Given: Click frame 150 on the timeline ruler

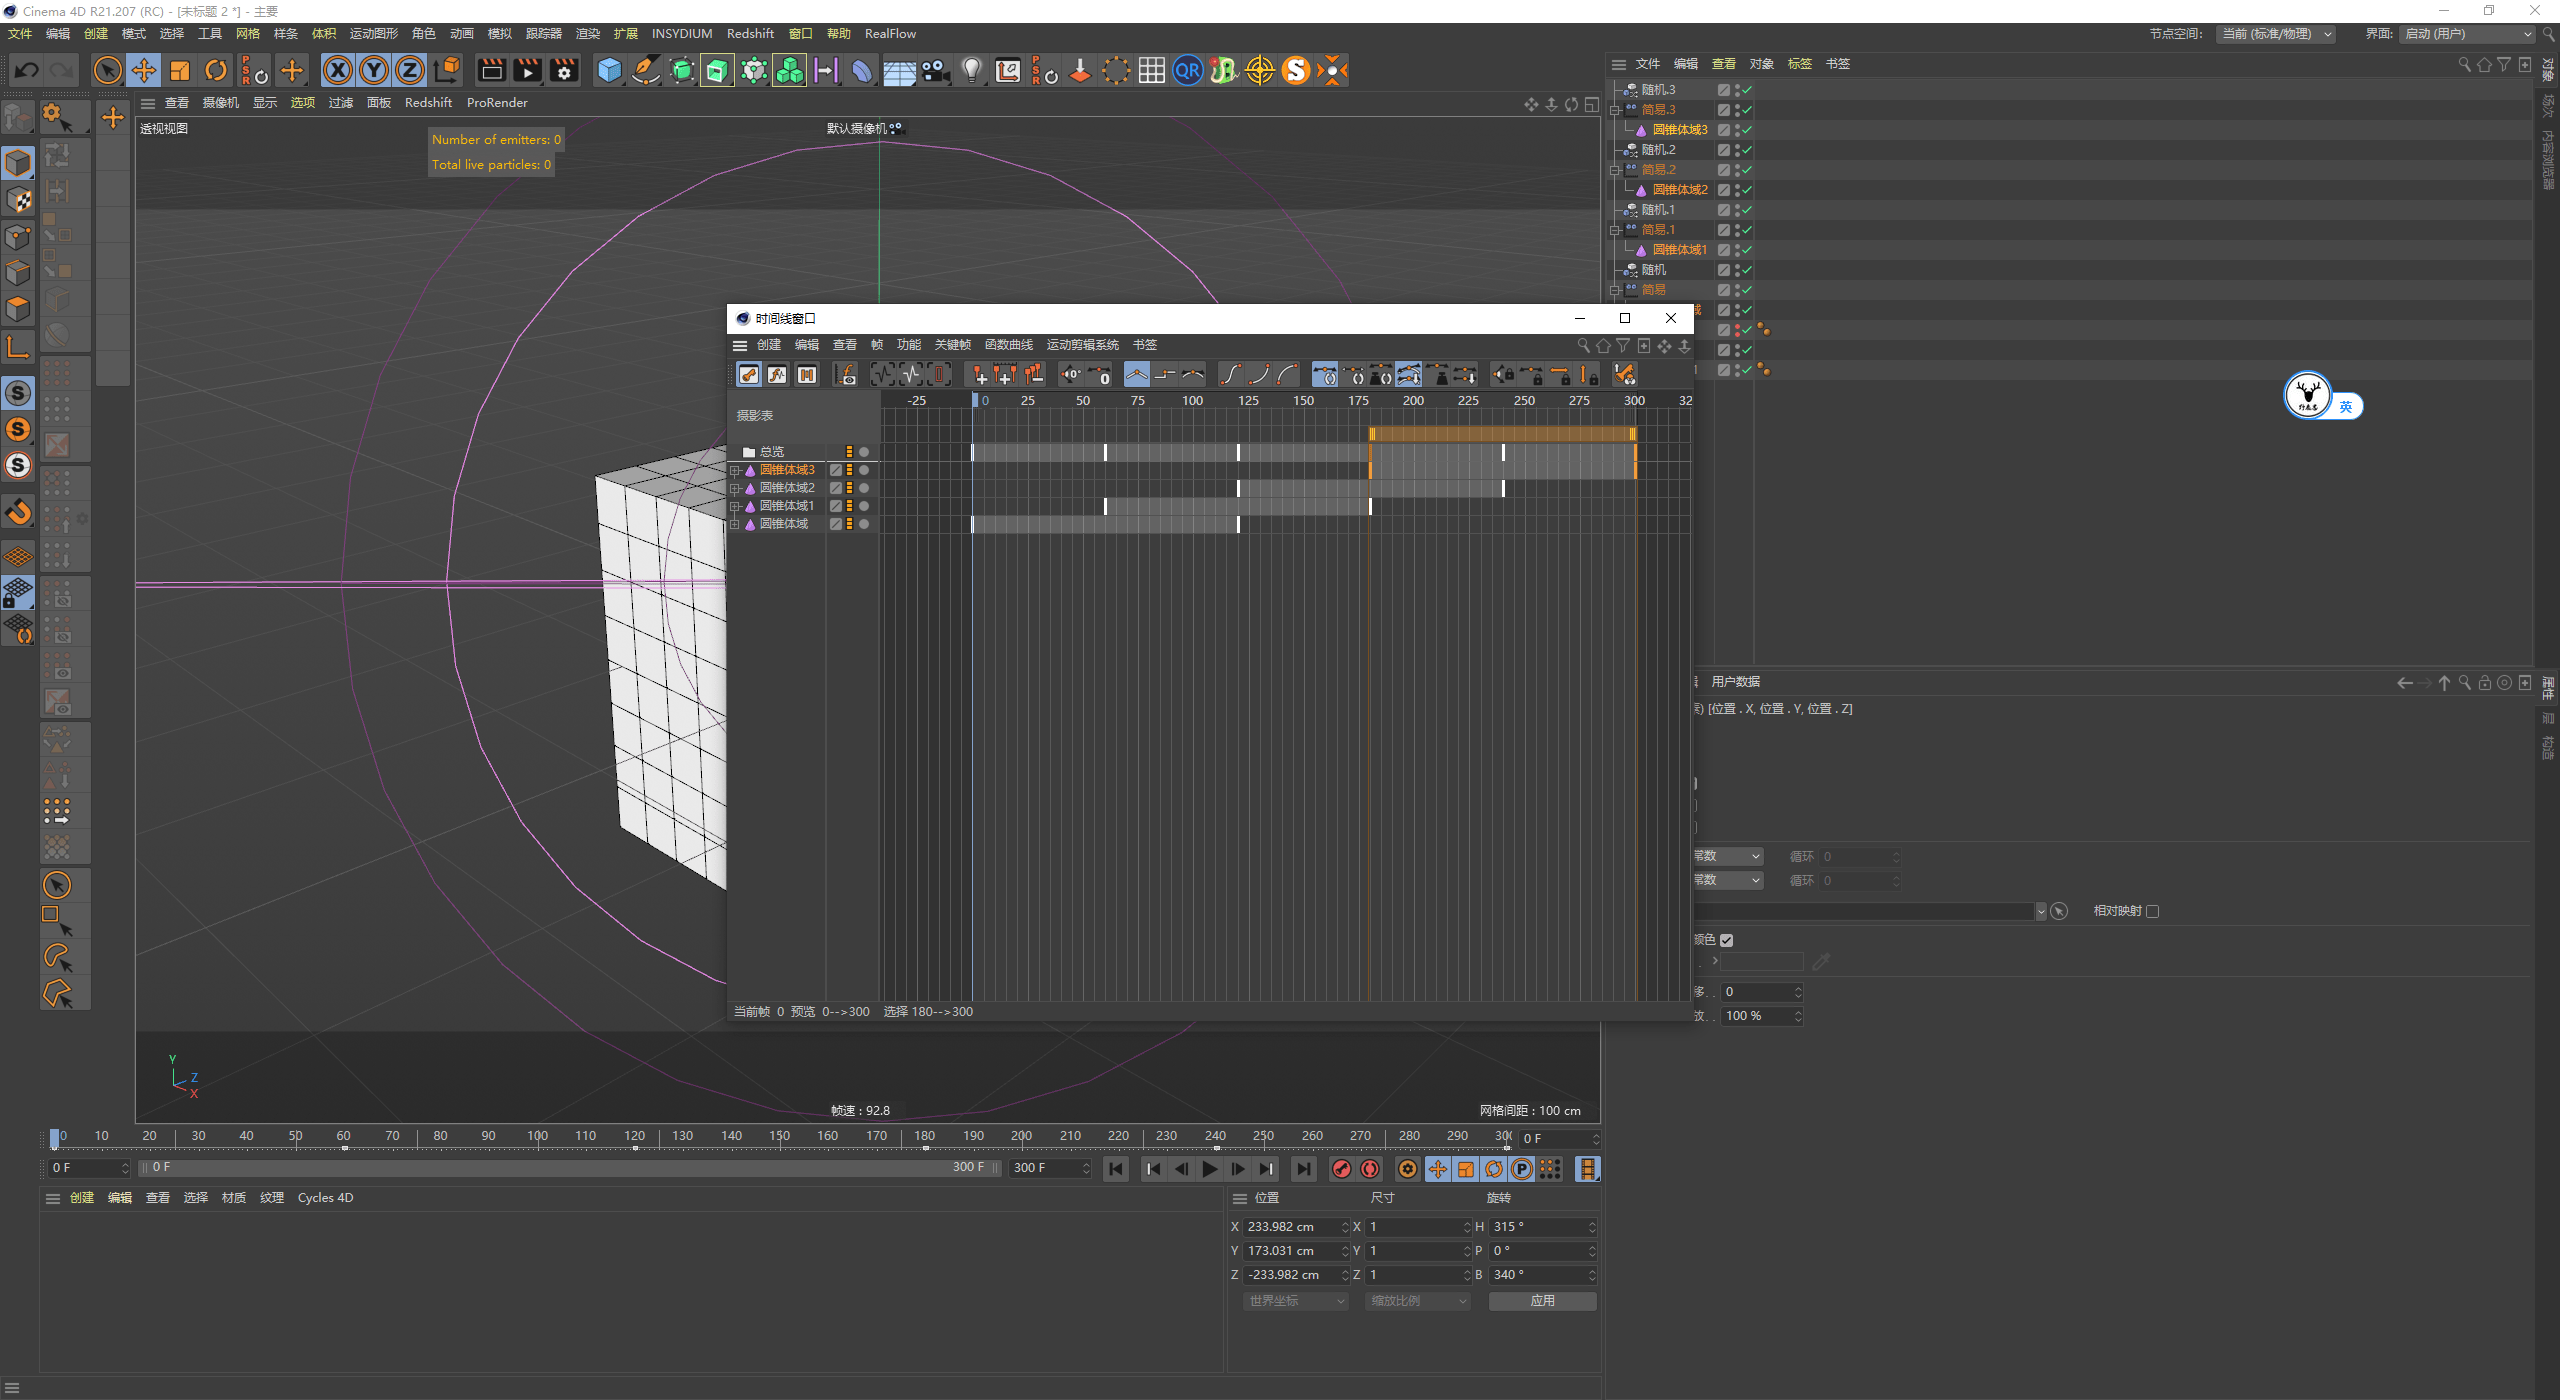Looking at the screenshot, I should [x=779, y=1136].
